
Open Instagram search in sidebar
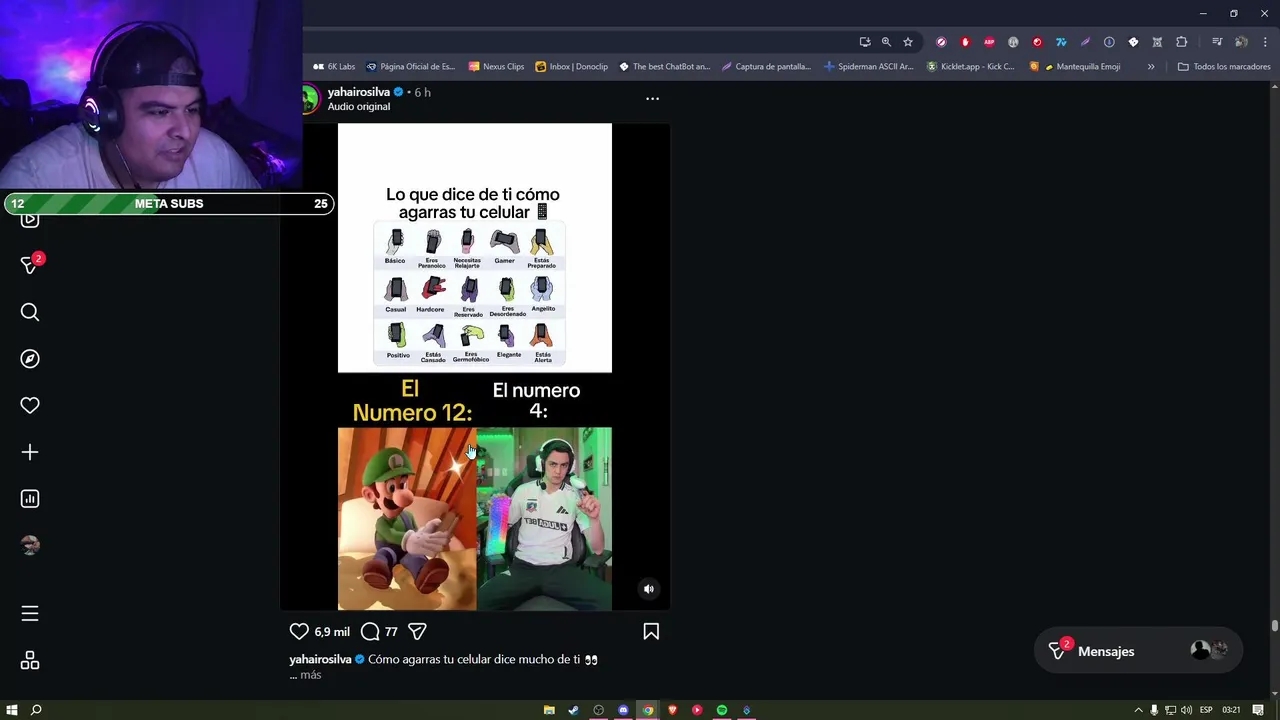[30, 312]
